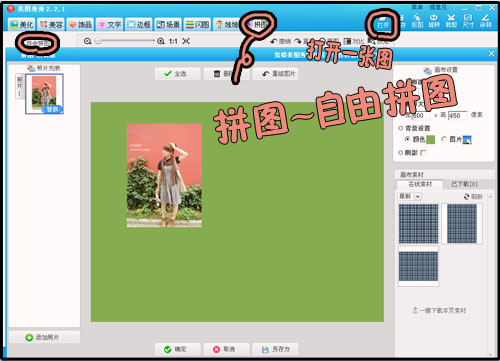Click the 1:1 actual size button
Screen dimensions: 500x361
[x=173, y=41]
